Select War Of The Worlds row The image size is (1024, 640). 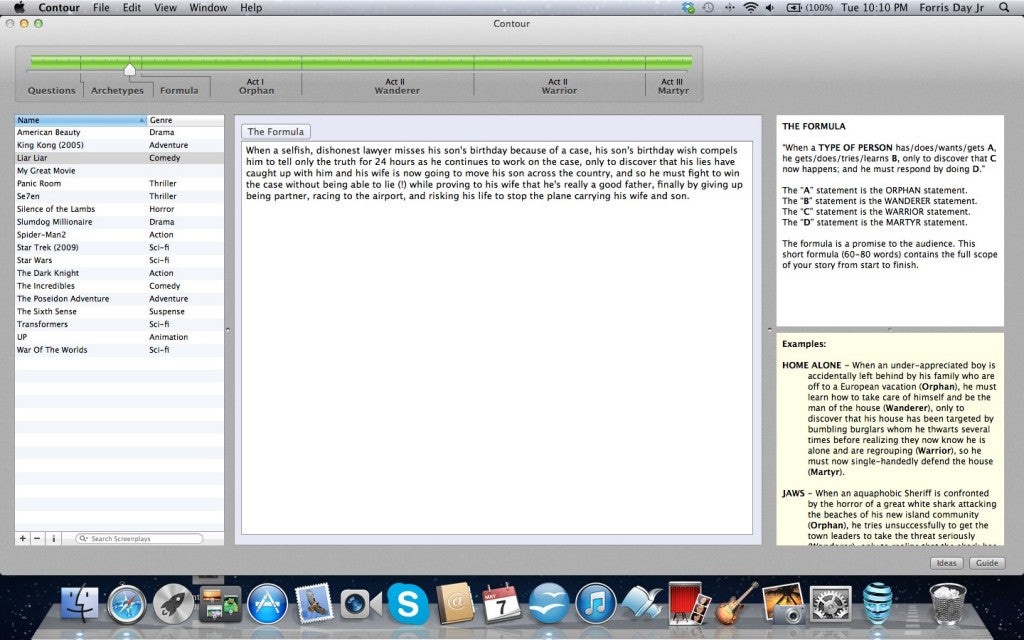coord(119,350)
